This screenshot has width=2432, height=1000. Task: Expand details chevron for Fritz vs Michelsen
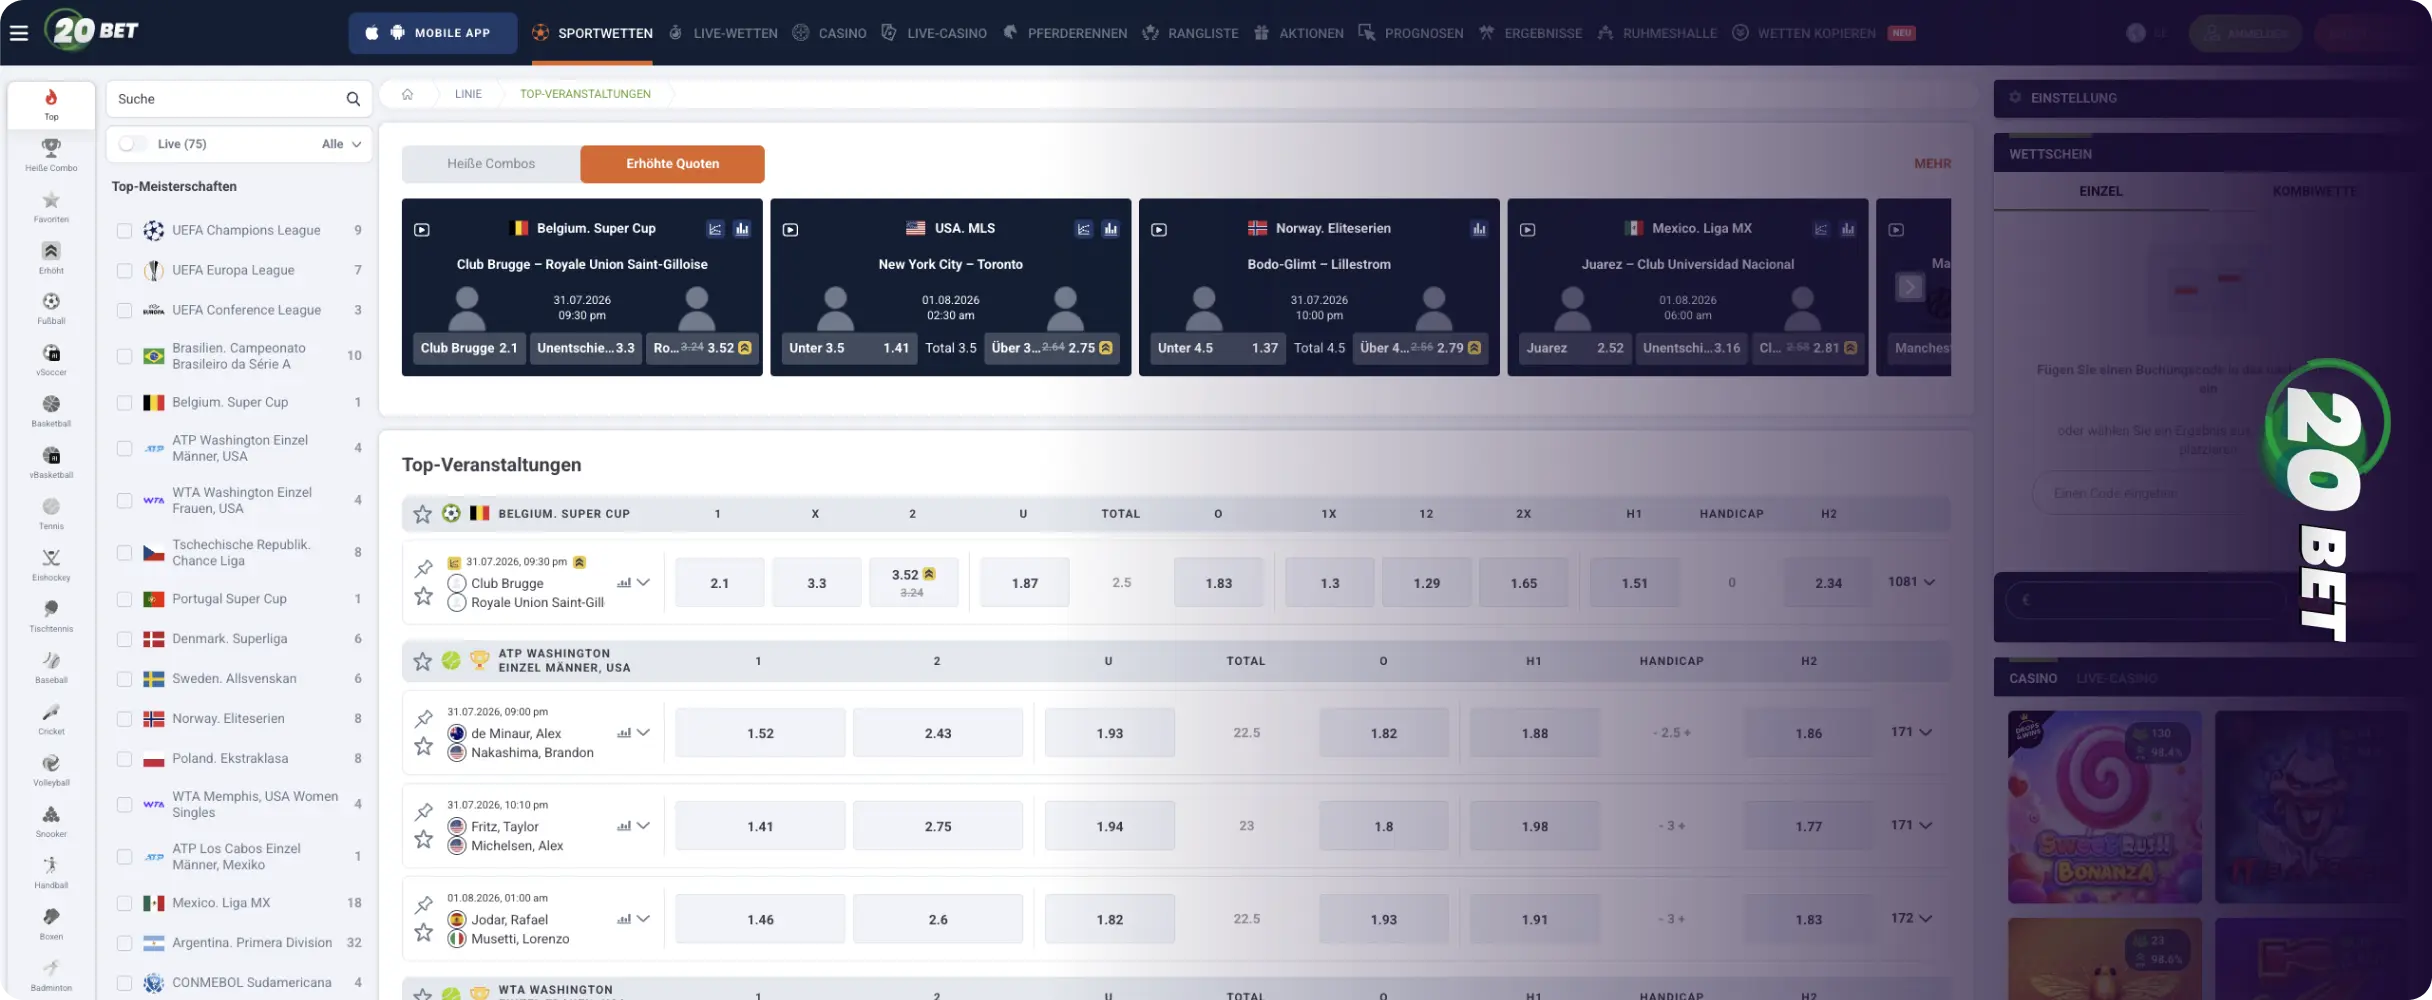point(643,826)
